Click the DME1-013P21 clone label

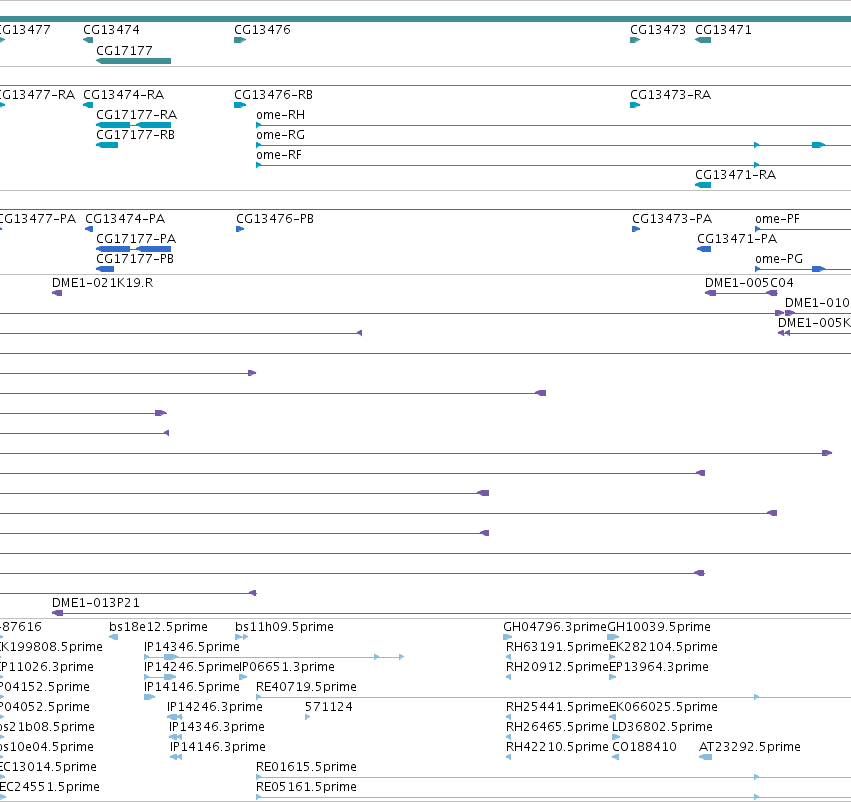[96, 603]
